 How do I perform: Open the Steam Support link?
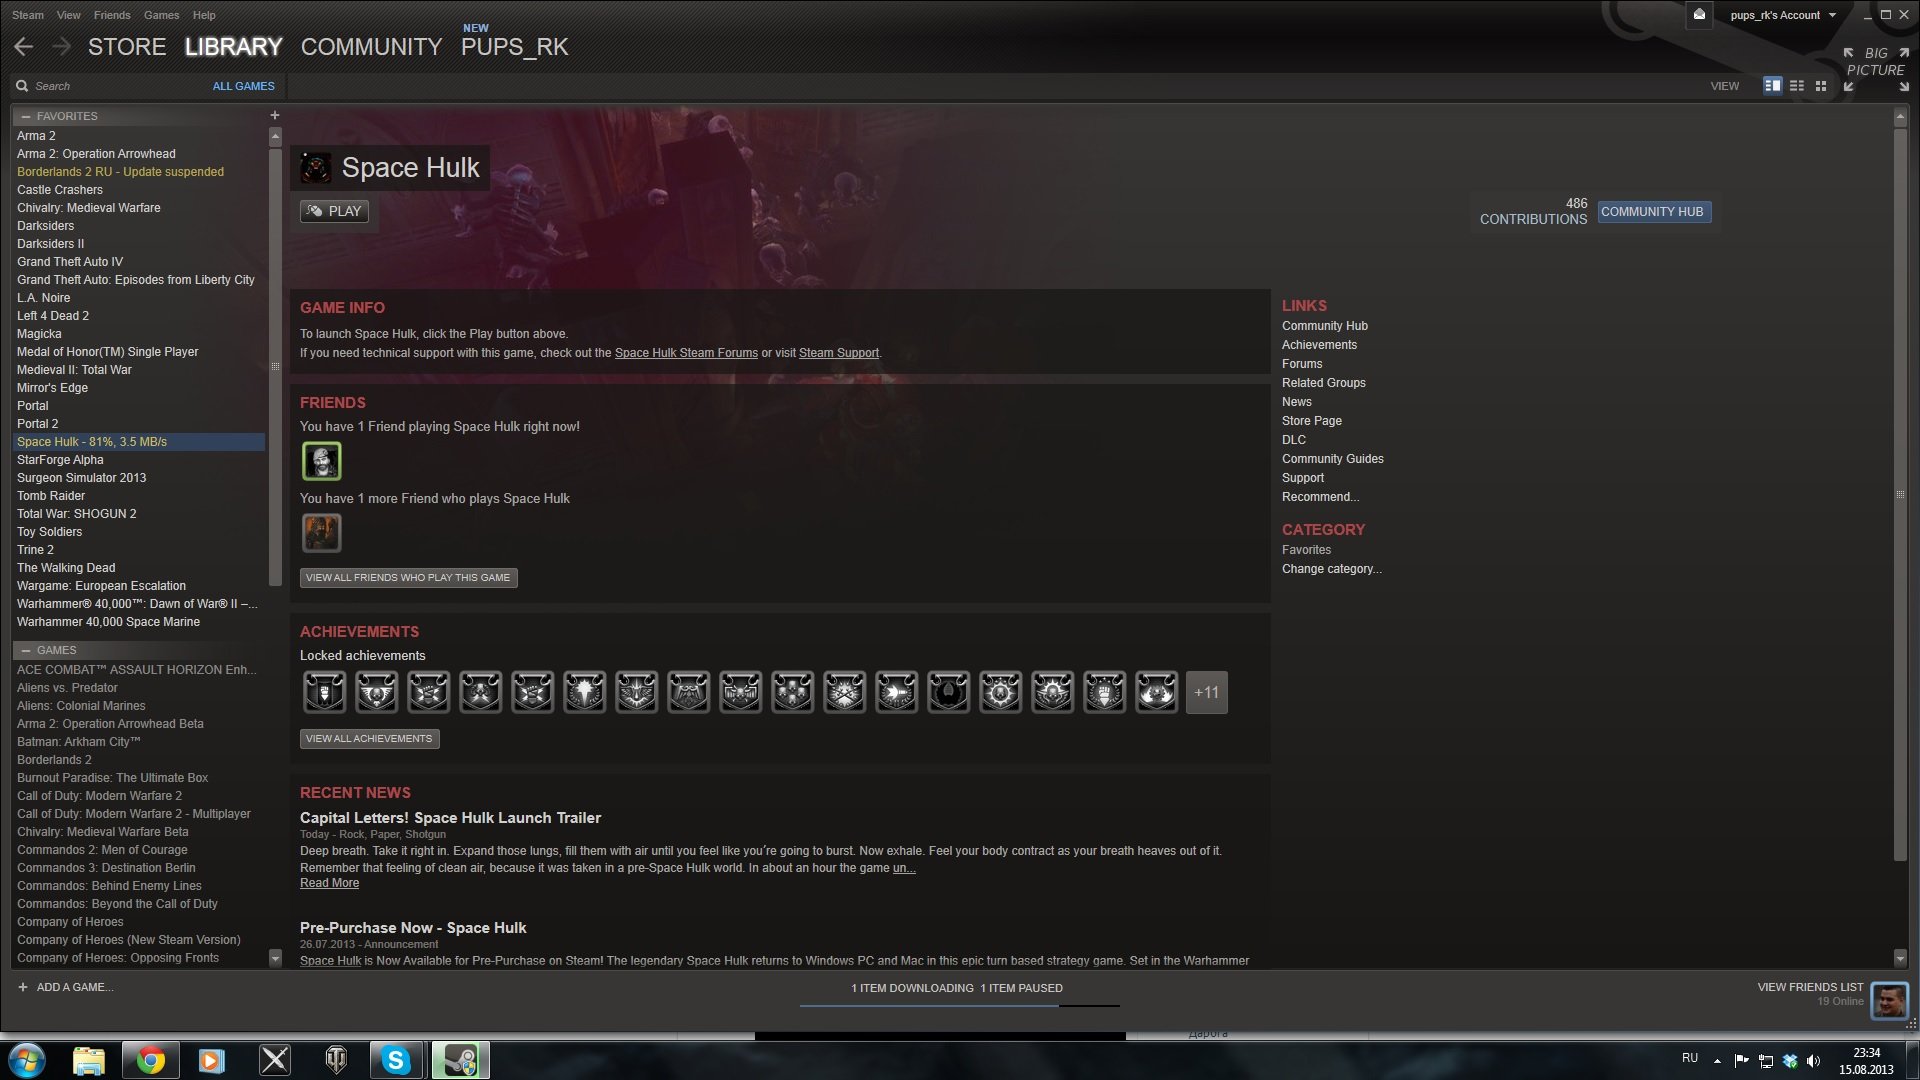click(839, 353)
